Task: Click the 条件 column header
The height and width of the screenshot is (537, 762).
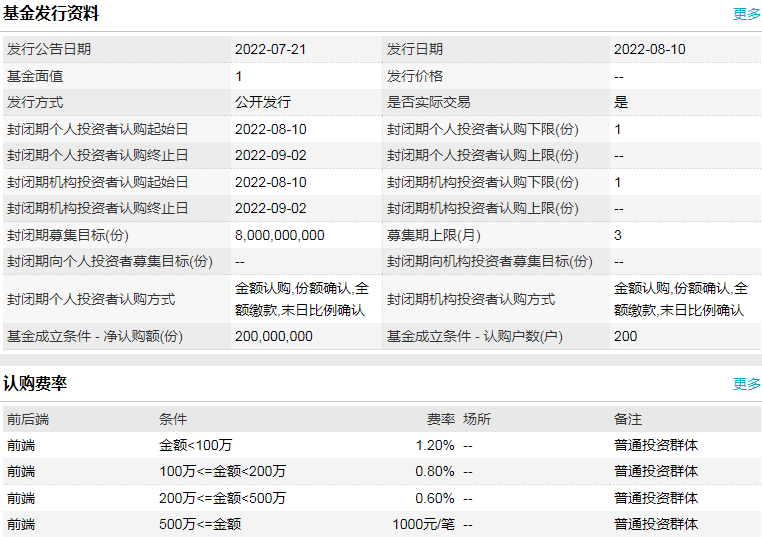Action: [172, 419]
